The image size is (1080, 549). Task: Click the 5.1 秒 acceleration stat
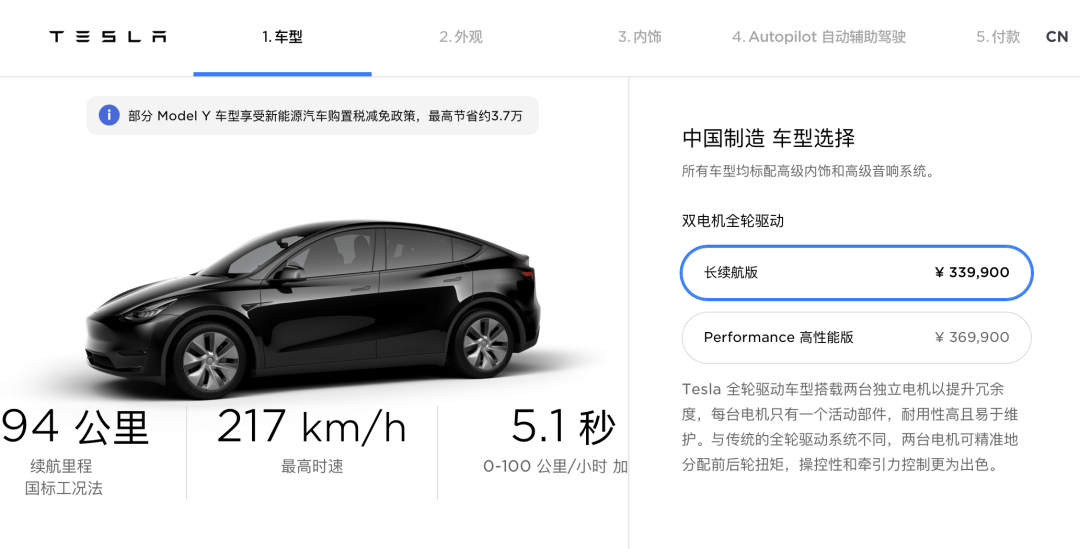click(563, 427)
